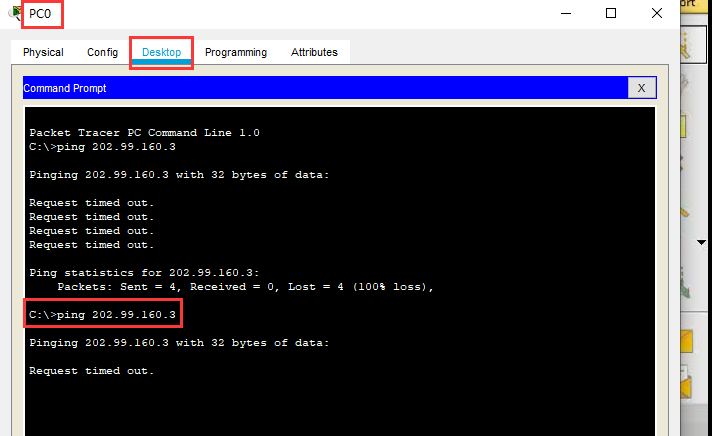Image resolution: width=712 pixels, height=436 pixels.
Task: Click empty black area below terminal output
Action: coord(340,405)
